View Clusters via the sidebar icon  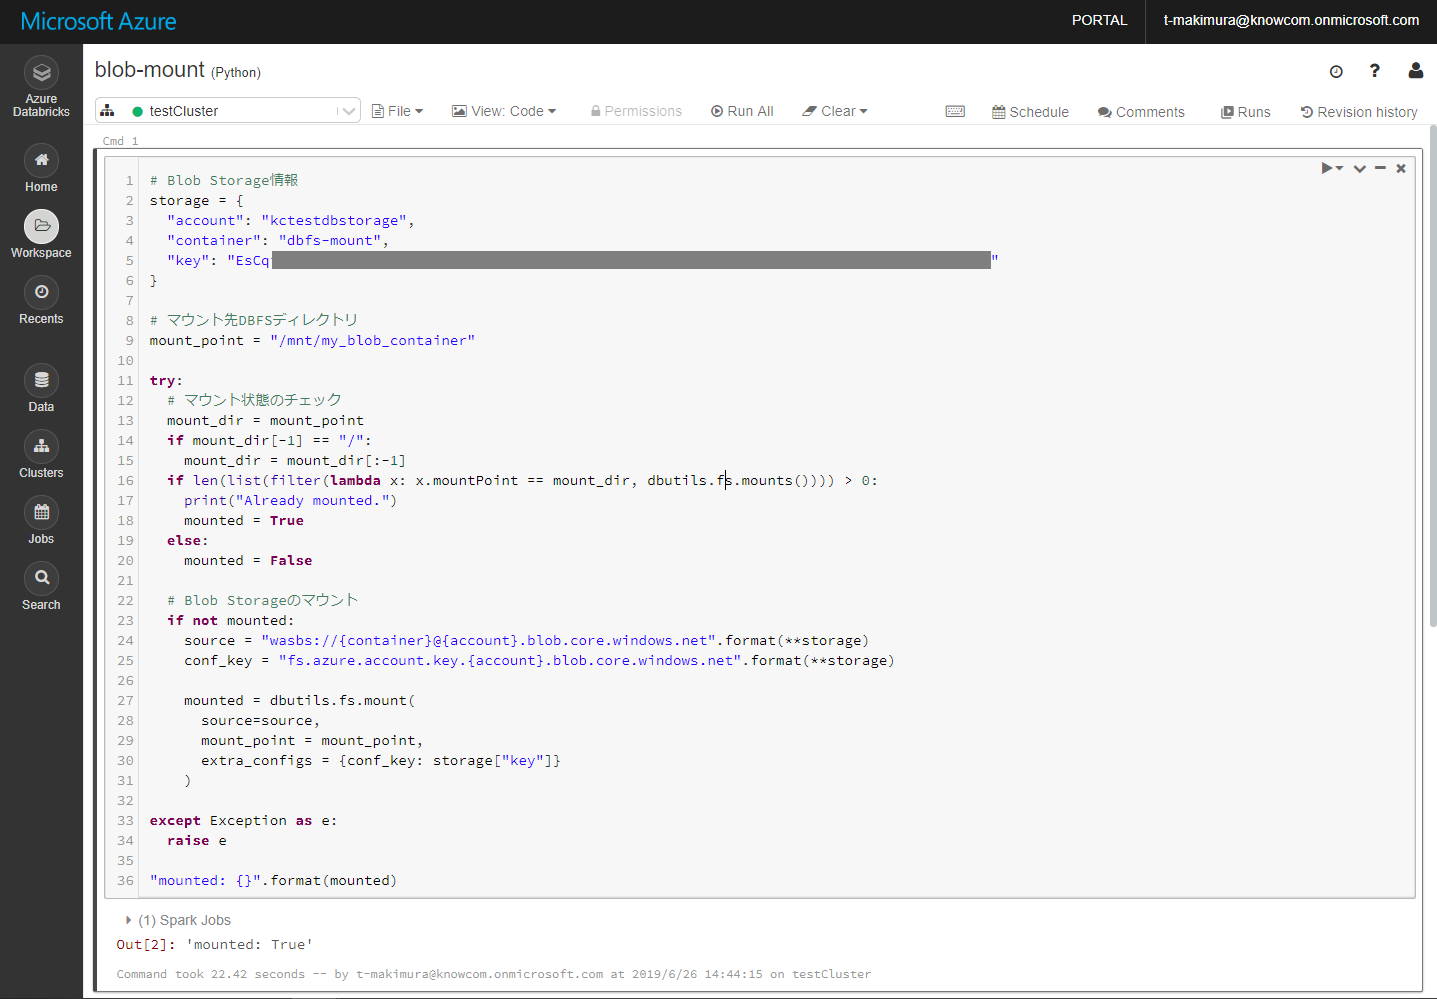coord(41,455)
